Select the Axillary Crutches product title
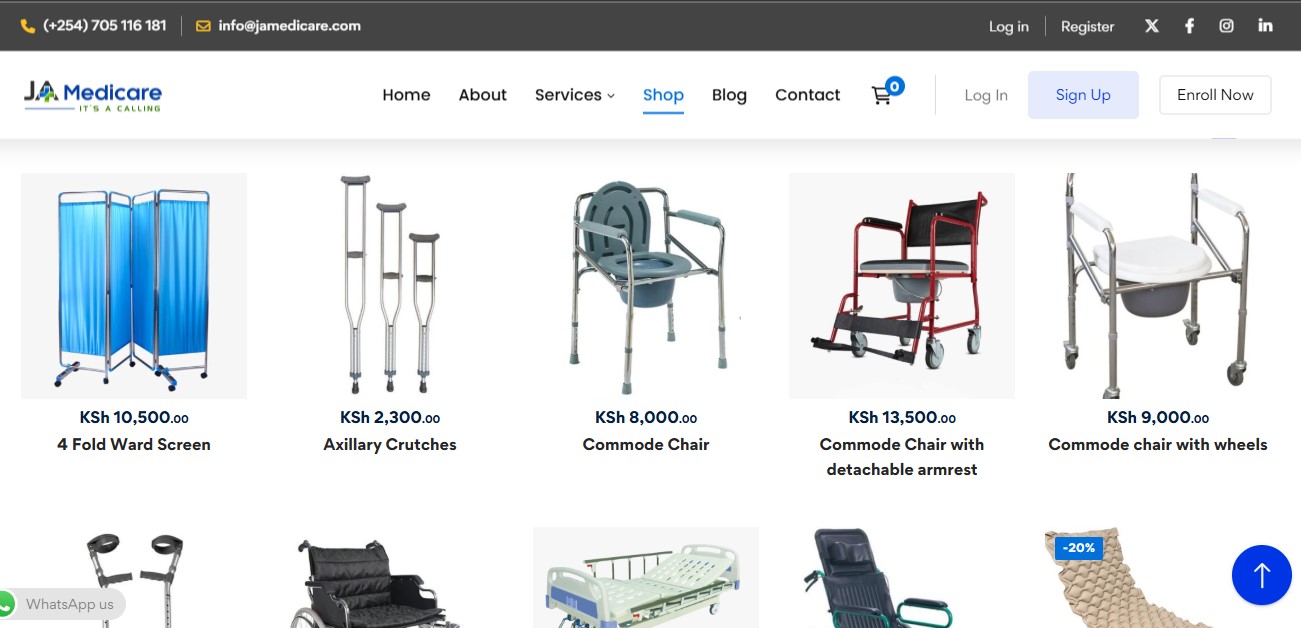The image size is (1301, 628). tap(390, 445)
